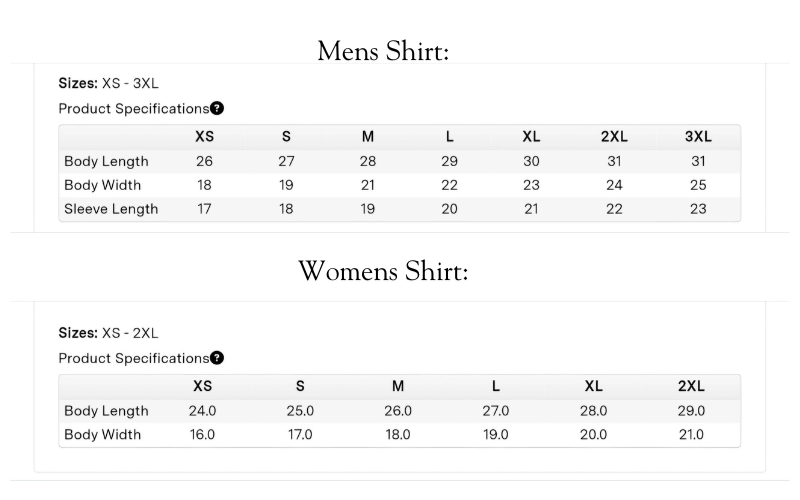
Task: Click Body Length label in Mens table
Action: 106,161
